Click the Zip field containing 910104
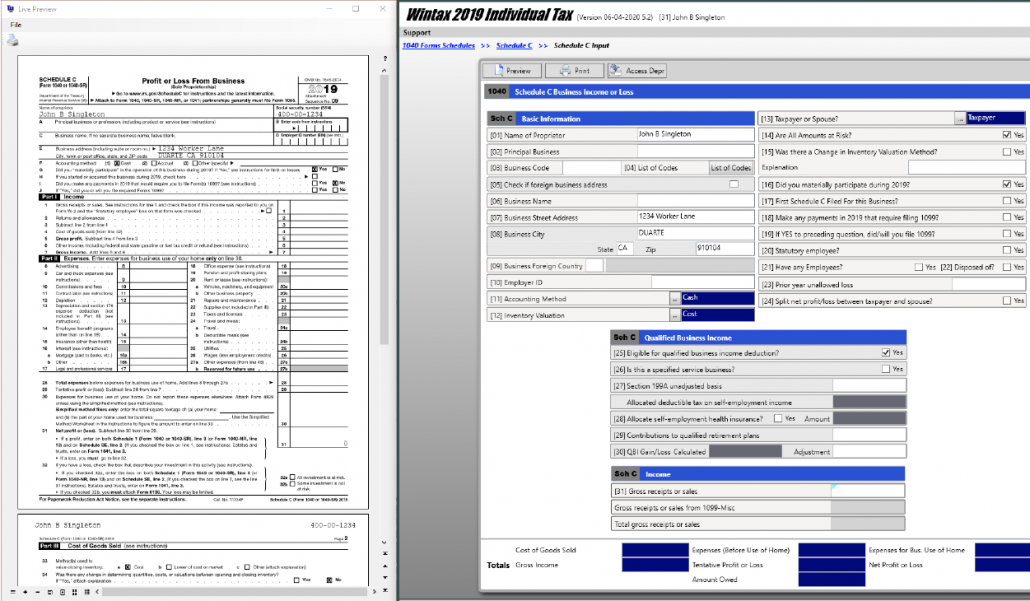The width and height of the screenshot is (1030, 601). pyautogui.click(x=725, y=249)
